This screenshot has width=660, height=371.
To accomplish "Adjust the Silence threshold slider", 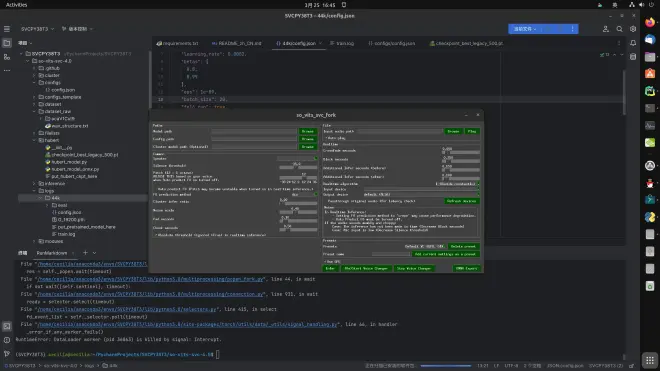I will click(298, 167).
